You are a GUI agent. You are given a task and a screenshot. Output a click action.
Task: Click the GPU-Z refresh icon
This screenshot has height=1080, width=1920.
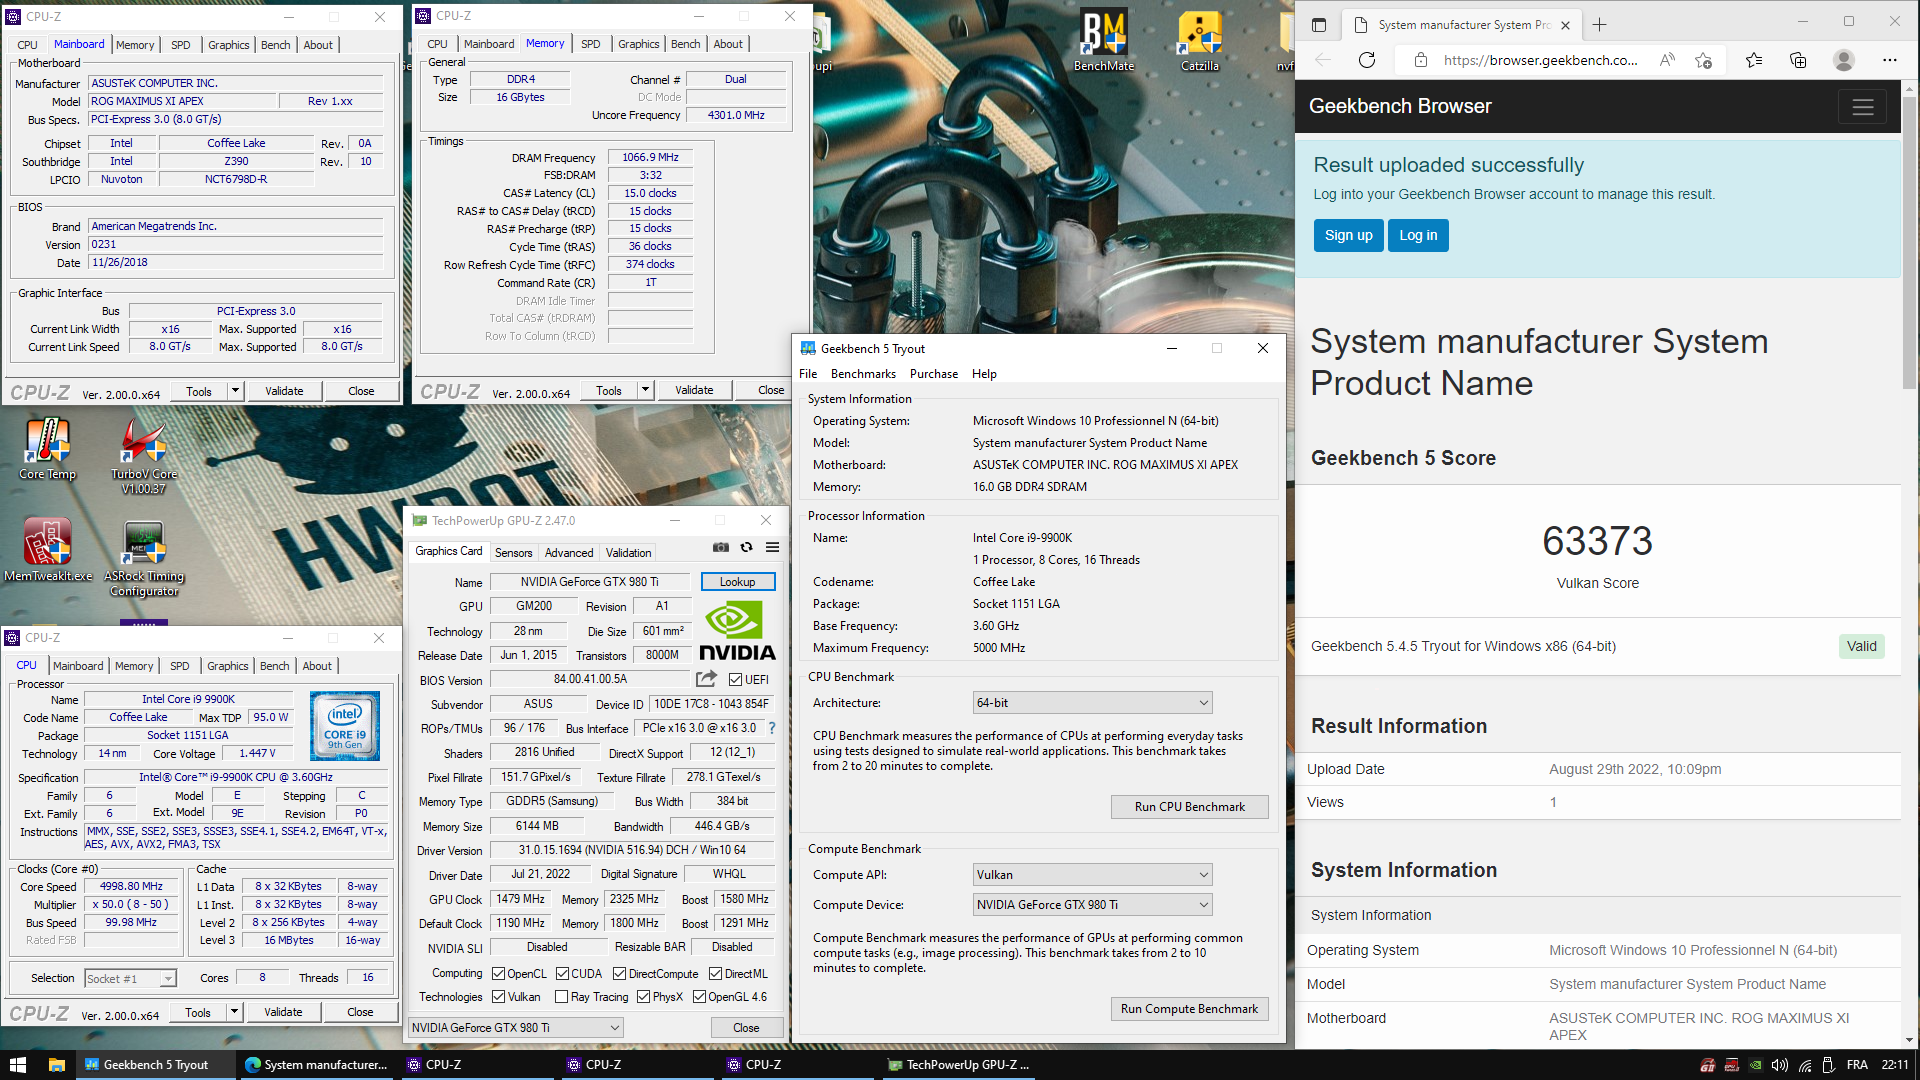click(x=746, y=548)
